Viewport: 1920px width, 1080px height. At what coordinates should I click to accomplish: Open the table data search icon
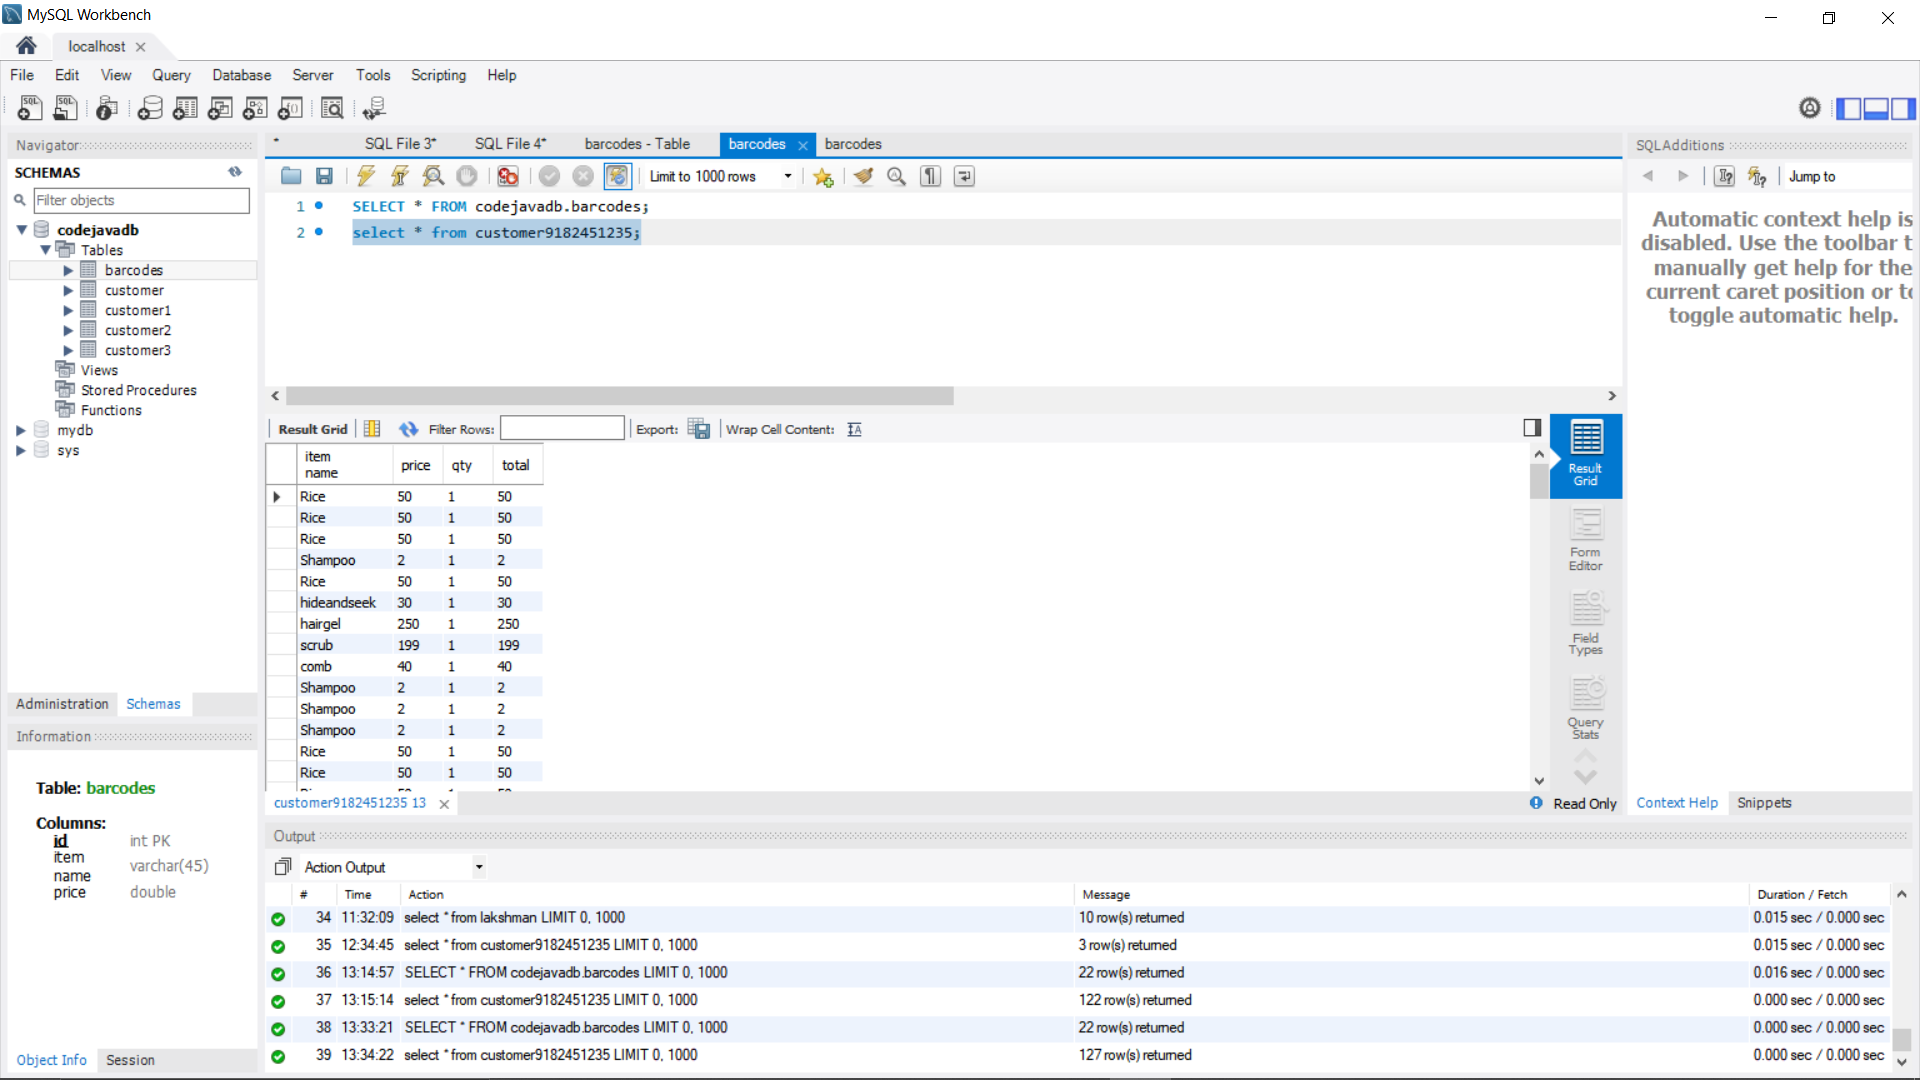coord(332,108)
